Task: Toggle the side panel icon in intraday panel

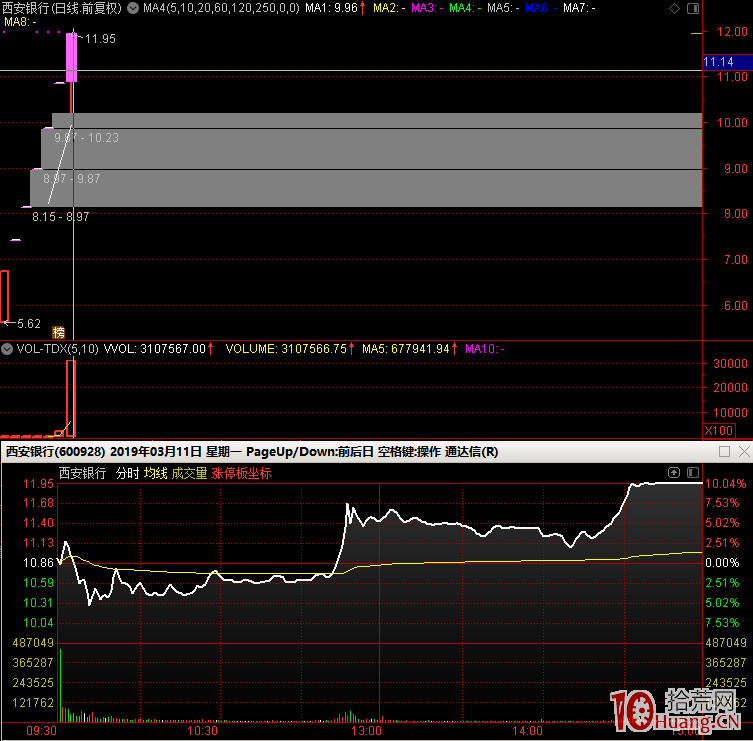Action: [693, 473]
